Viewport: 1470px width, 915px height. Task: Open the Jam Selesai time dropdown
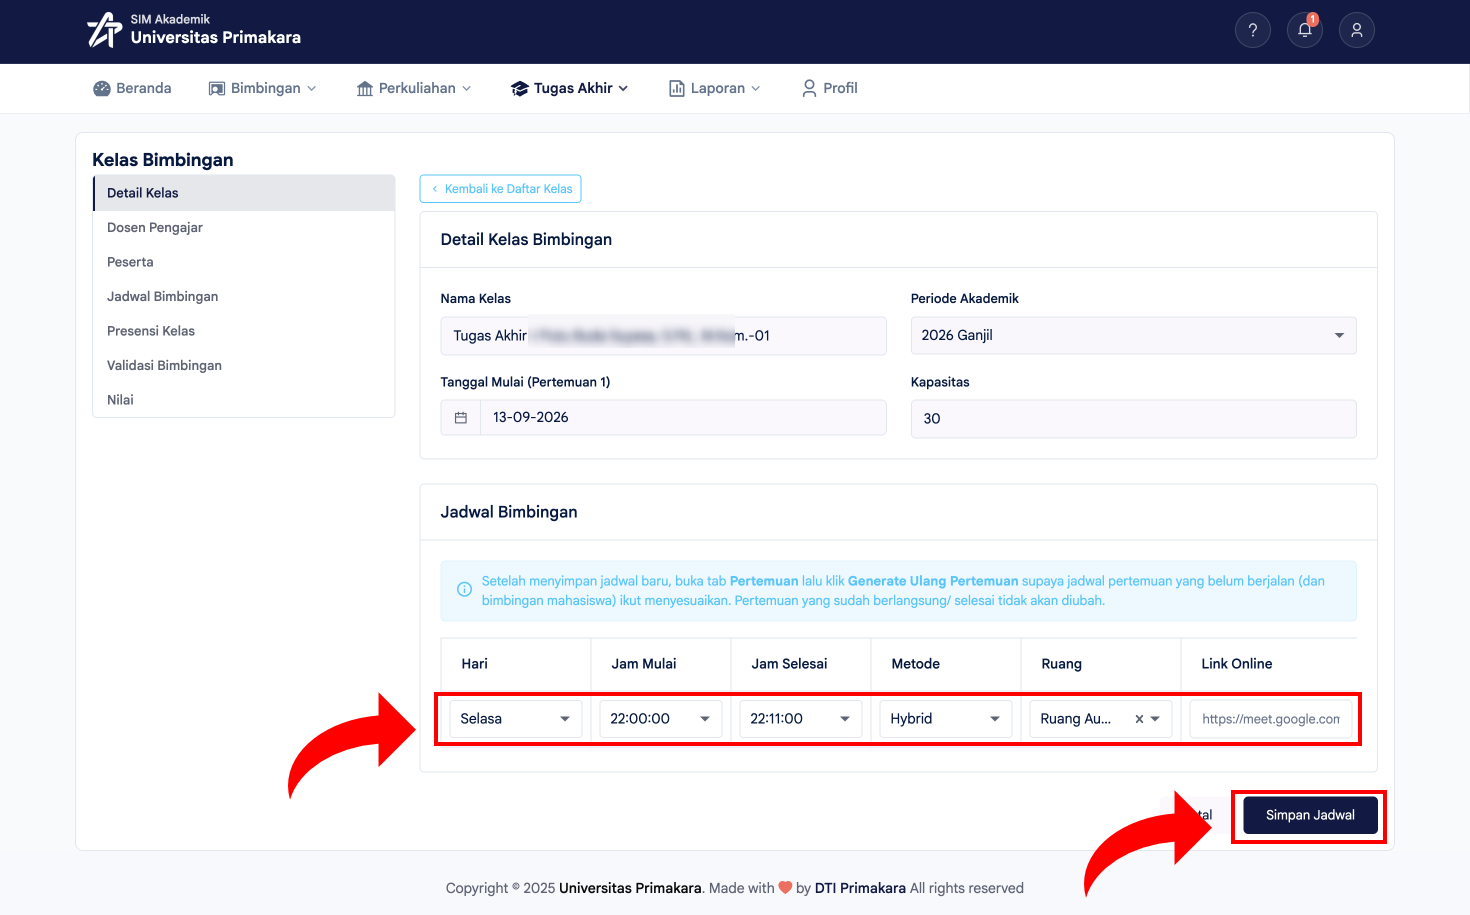point(800,719)
